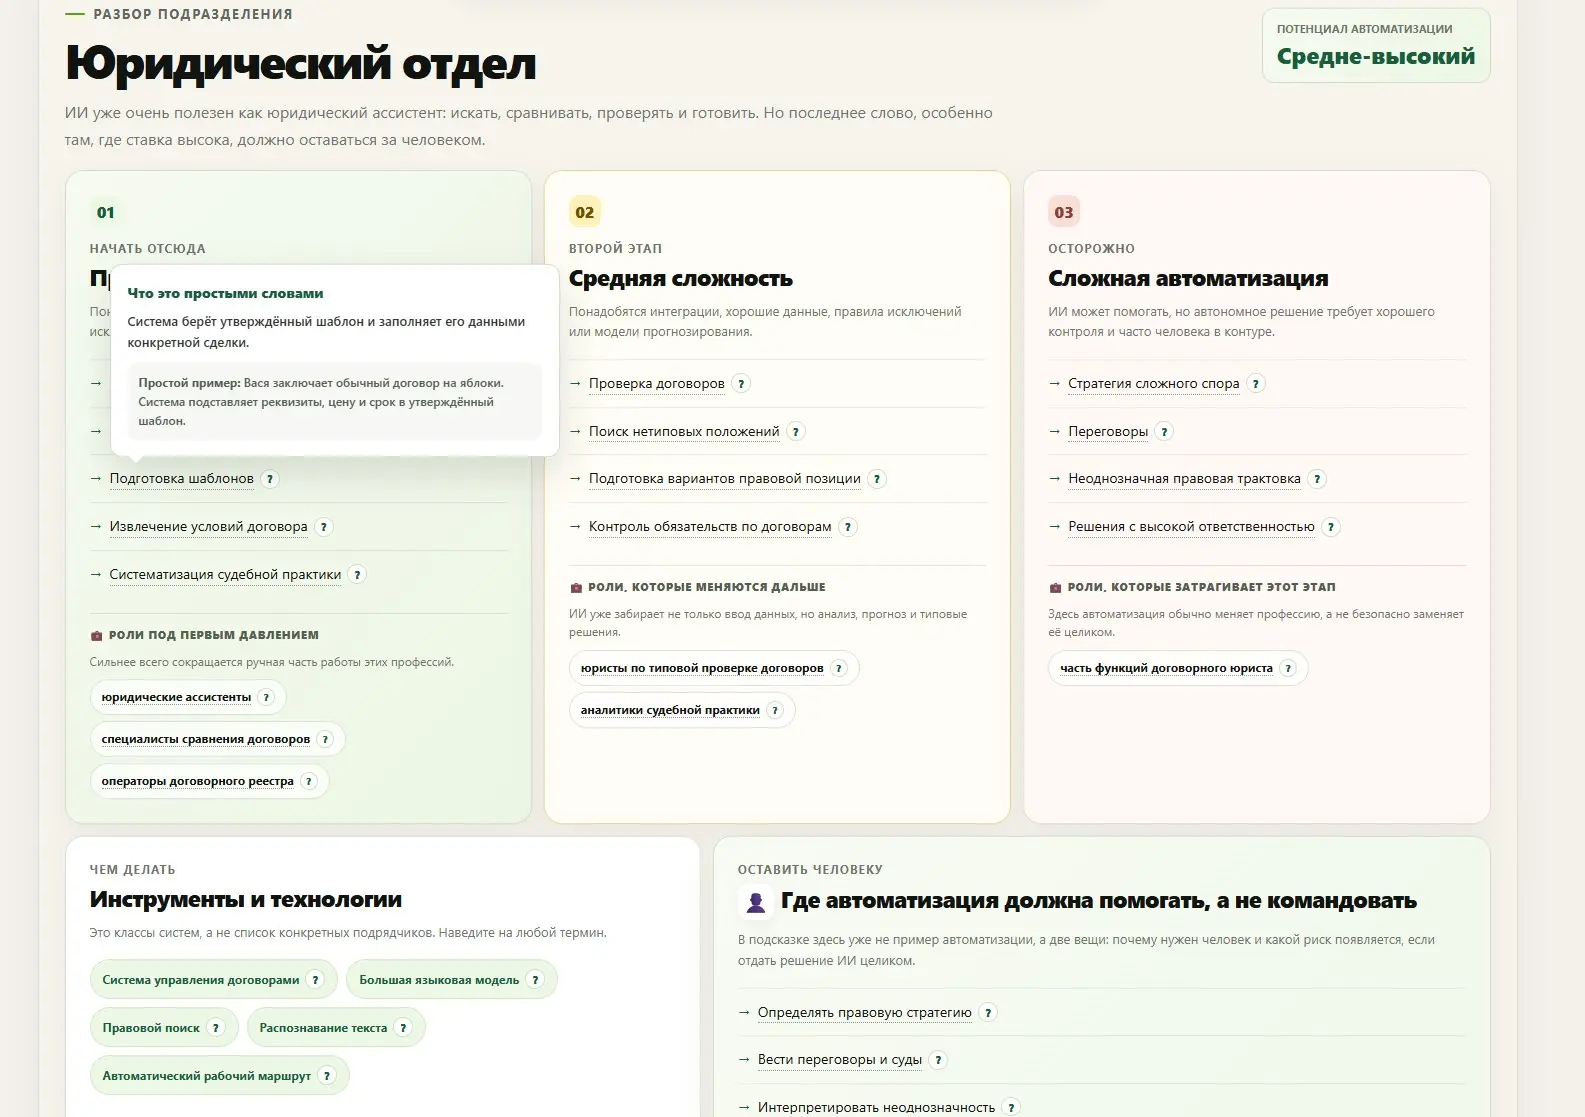Click the person icon beside the automation heading
This screenshot has height=1117, width=1585.
coord(756,903)
